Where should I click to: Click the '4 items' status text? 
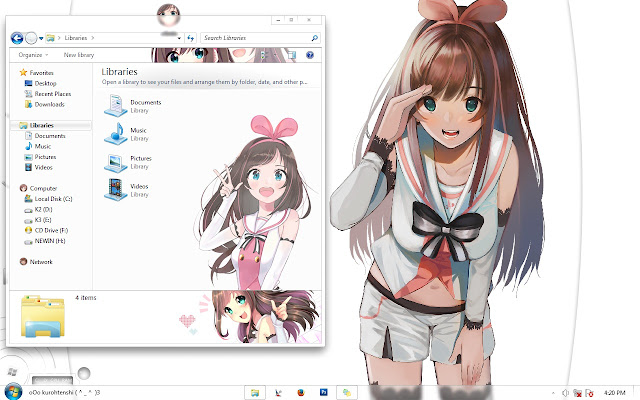point(86,298)
